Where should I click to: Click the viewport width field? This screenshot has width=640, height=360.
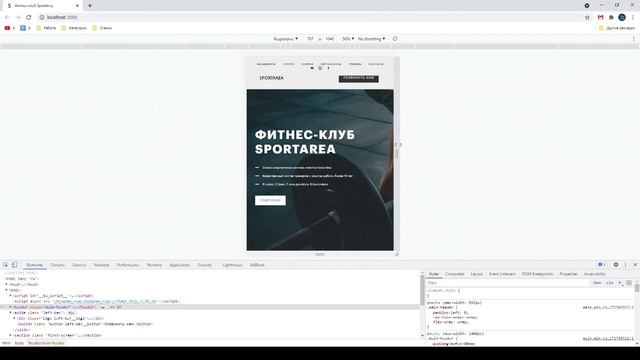click(310, 39)
